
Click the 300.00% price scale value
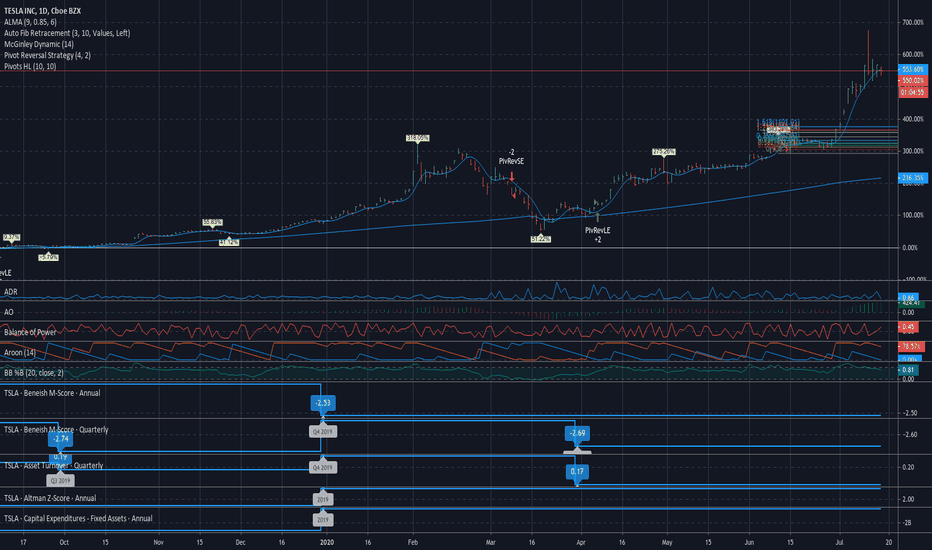click(913, 152)
